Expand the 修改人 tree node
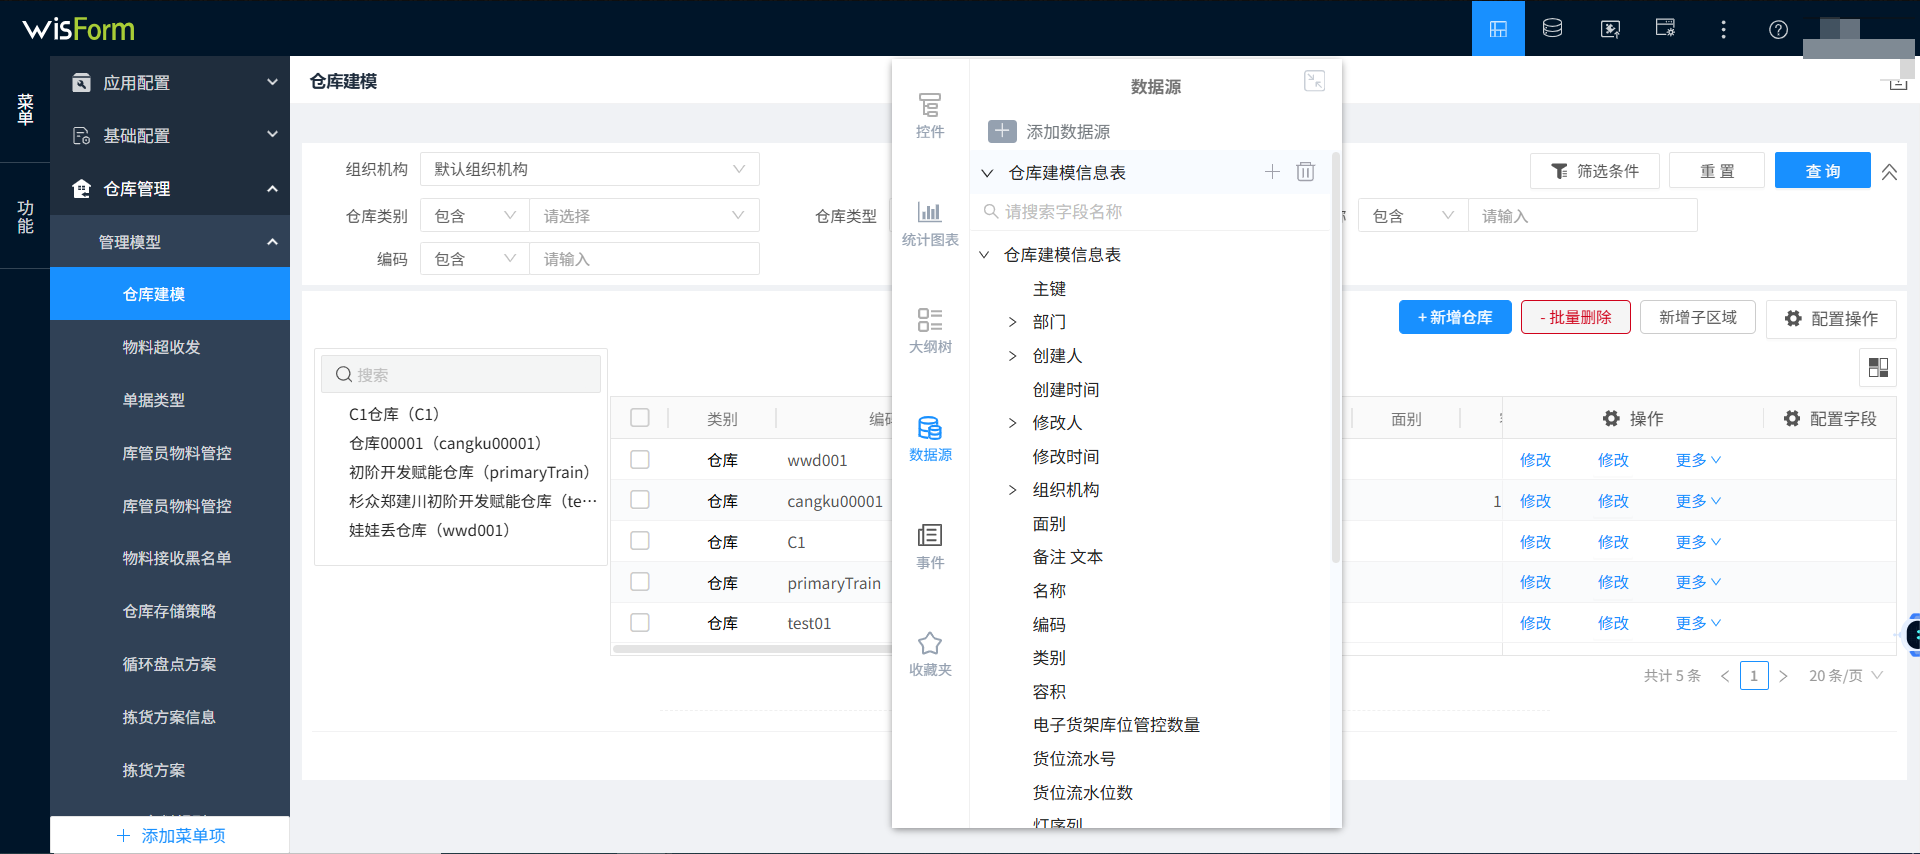 1012,423
